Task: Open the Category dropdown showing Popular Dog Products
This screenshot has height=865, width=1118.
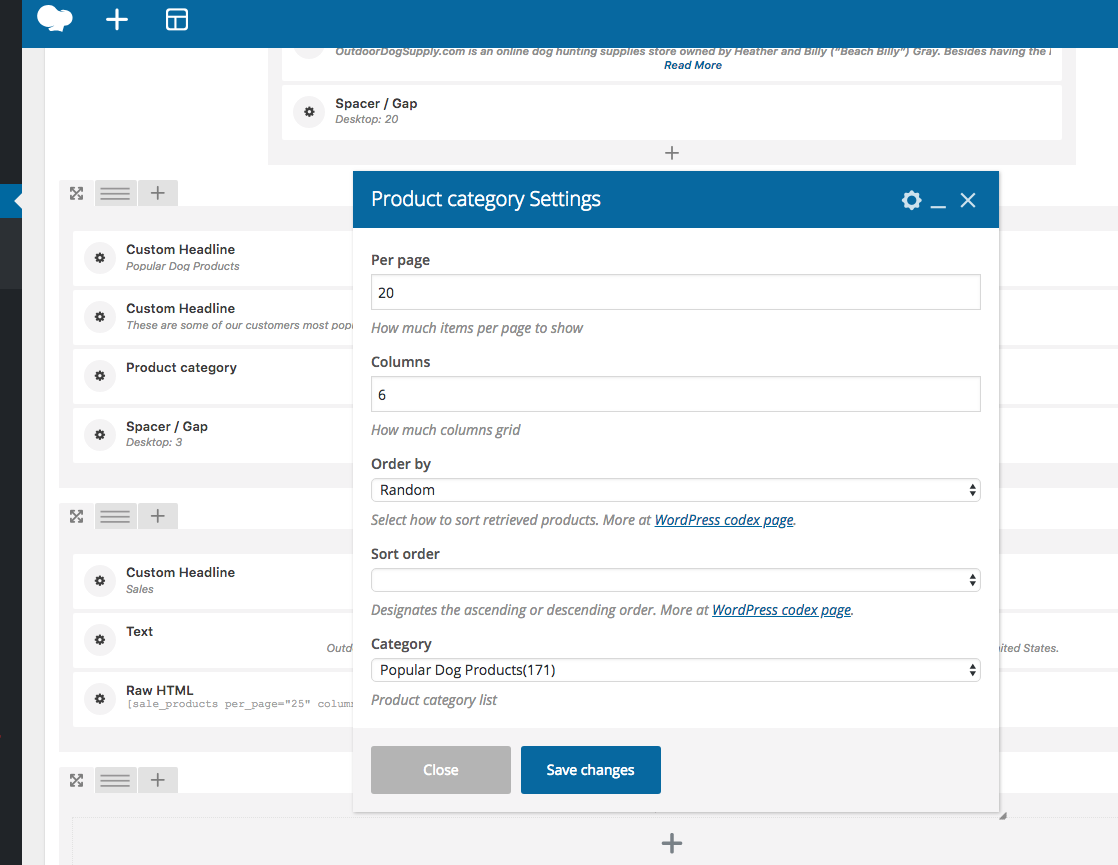Action: pos(675,670)
